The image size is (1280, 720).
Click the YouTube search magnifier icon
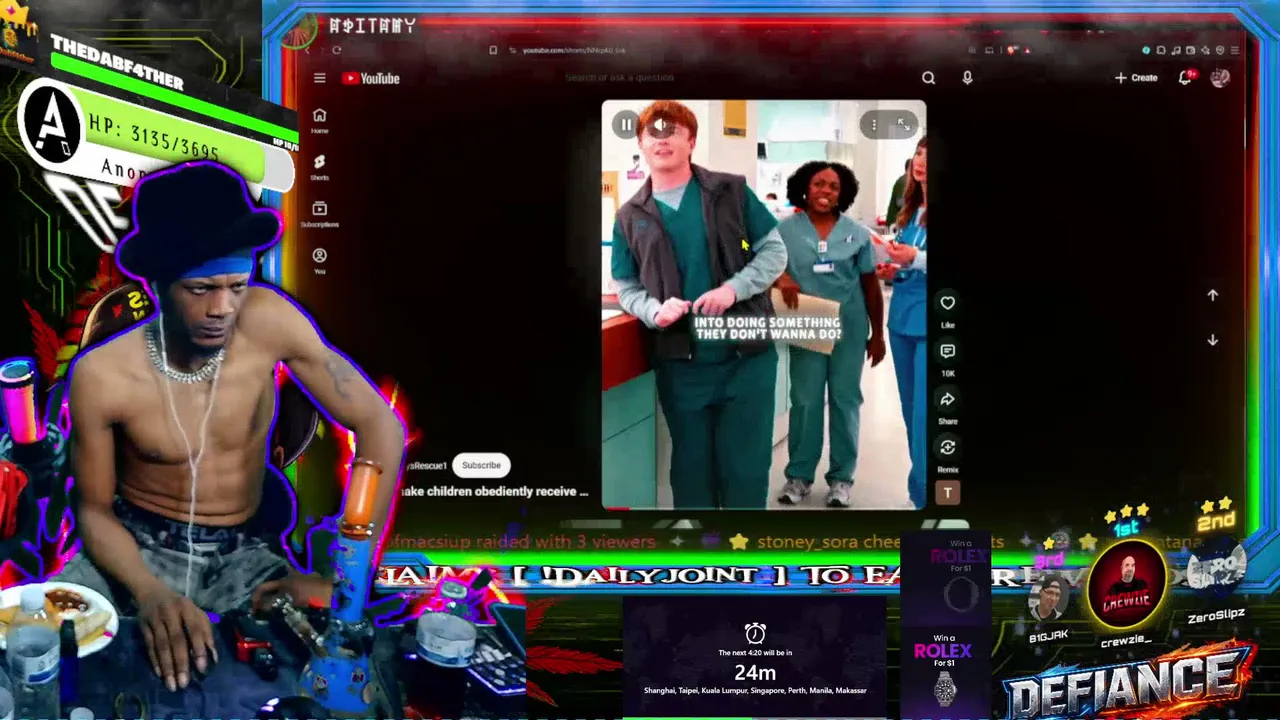(928, 78)
